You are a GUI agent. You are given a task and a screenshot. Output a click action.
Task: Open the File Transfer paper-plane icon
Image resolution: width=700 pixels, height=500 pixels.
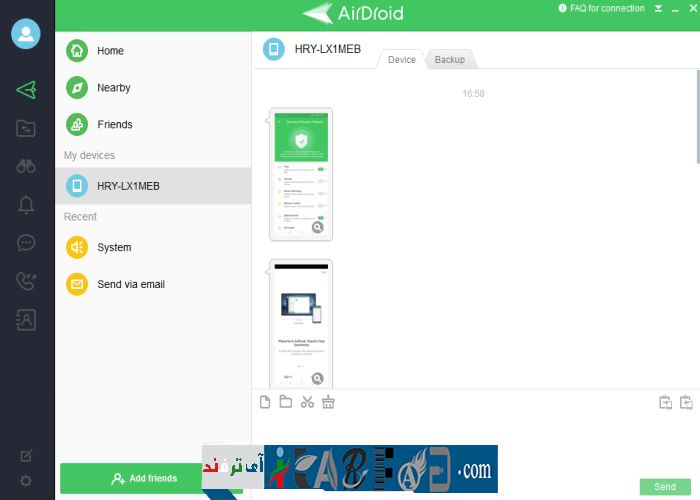click(x=27, y=89)
